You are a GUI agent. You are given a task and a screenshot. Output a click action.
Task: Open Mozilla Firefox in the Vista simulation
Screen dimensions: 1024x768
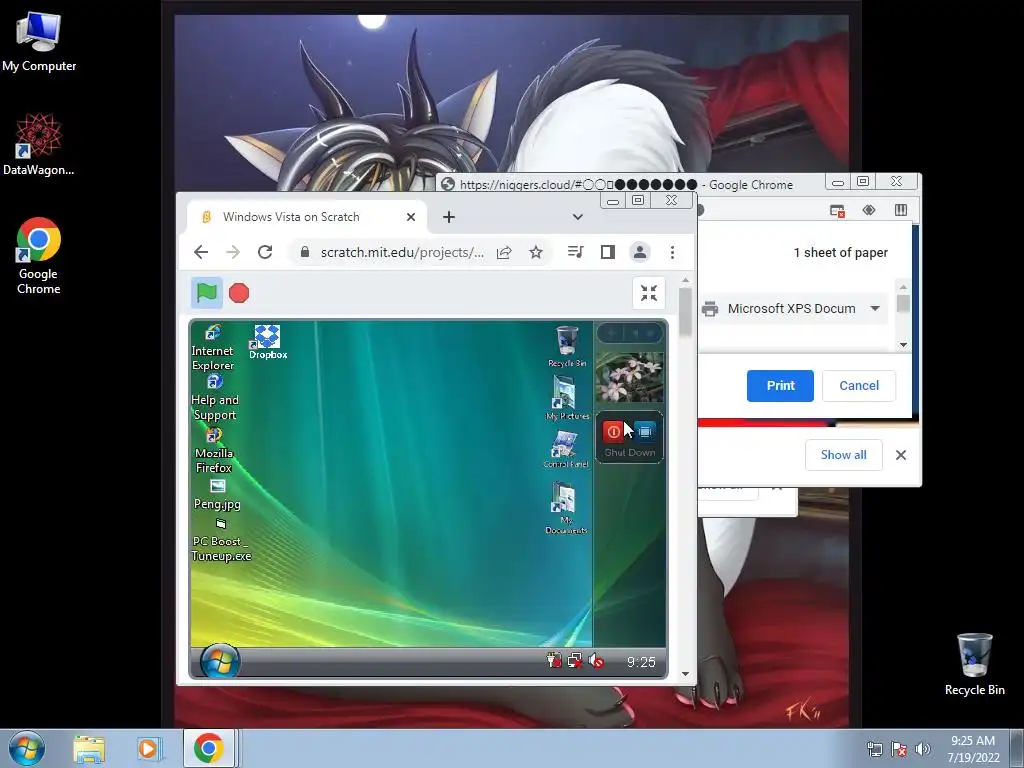tap(214, 451)
